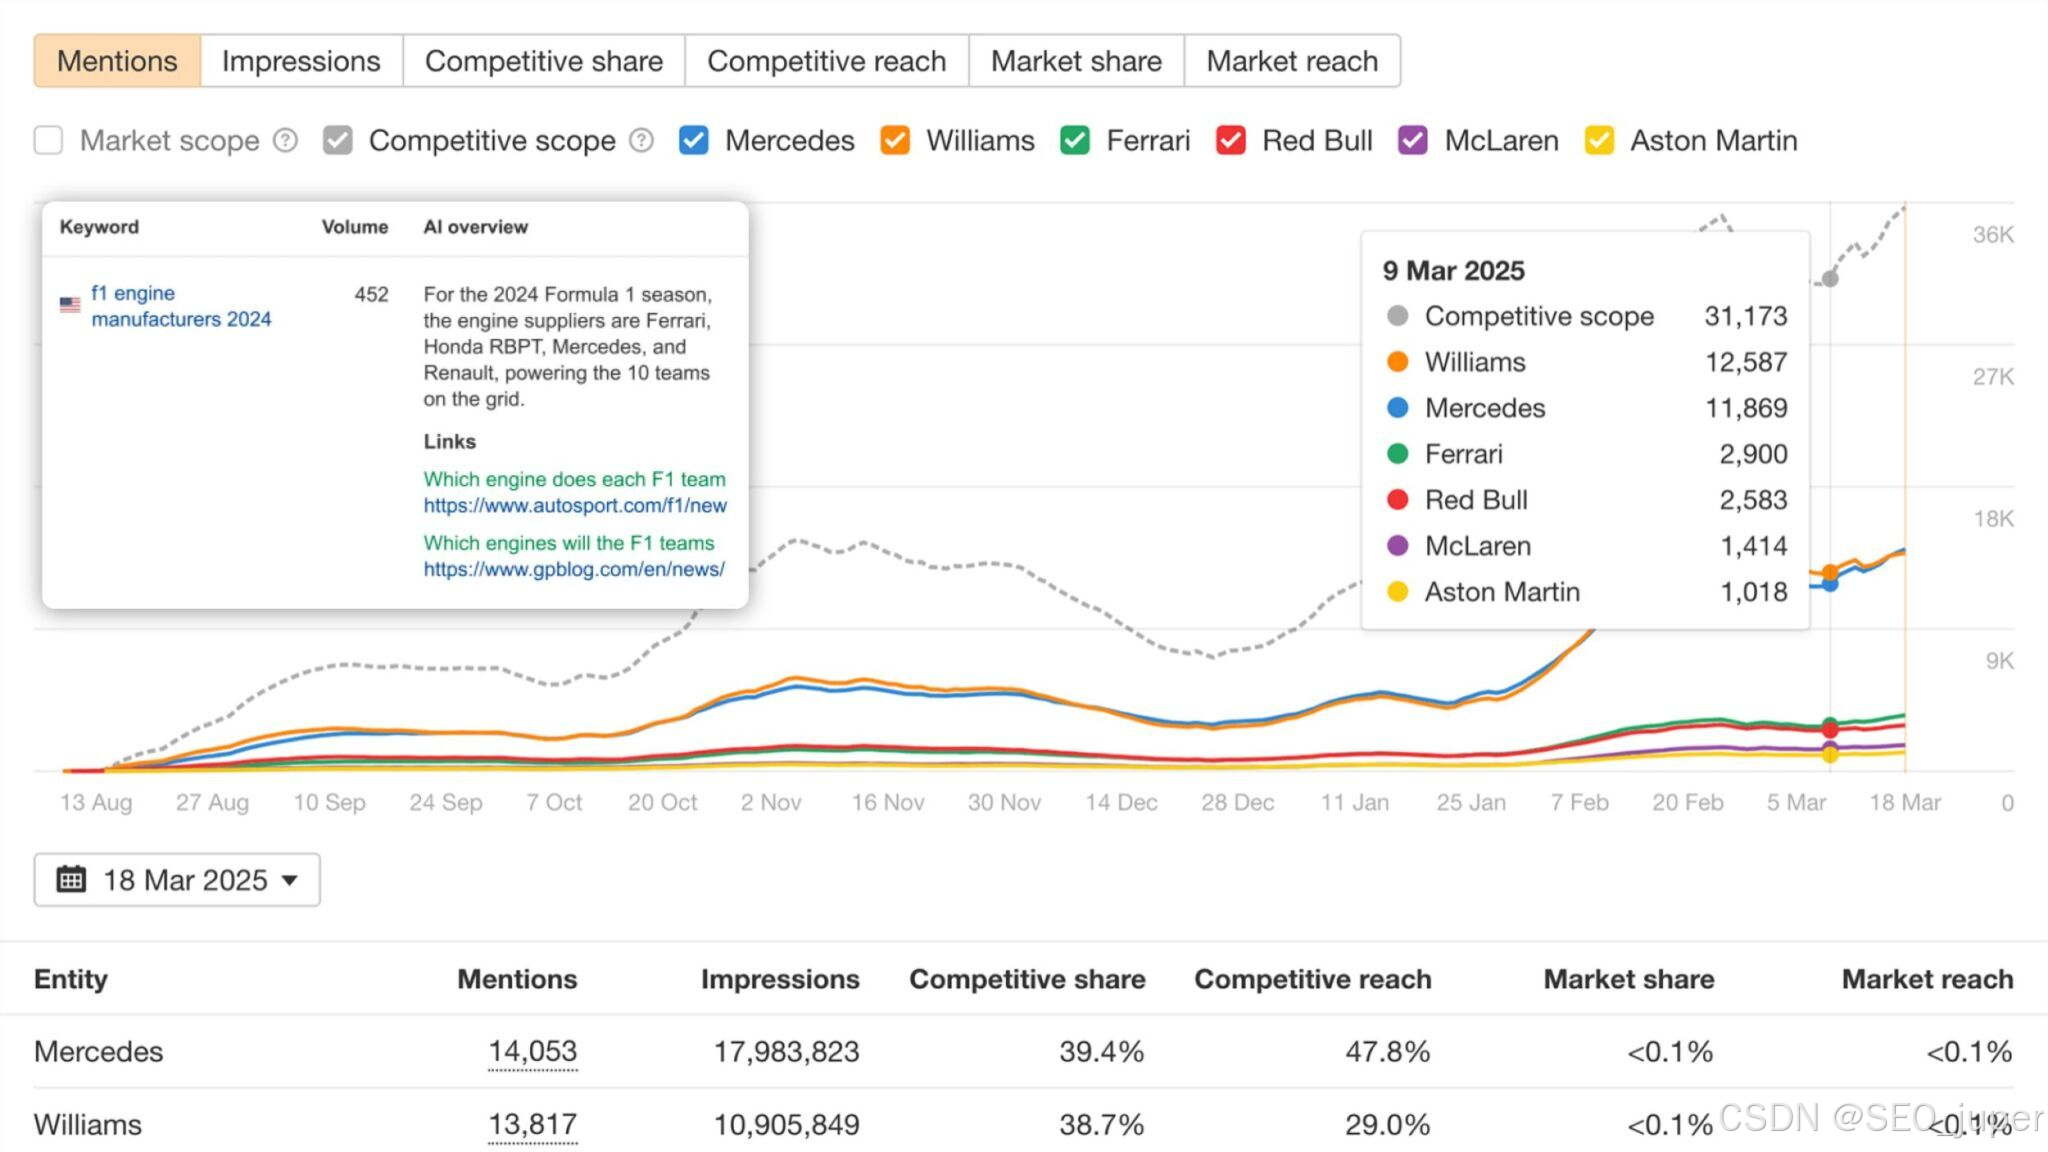Click US flag icon beside keyword
Viewport: 2048px width, 1152px height.
(70, 304)
